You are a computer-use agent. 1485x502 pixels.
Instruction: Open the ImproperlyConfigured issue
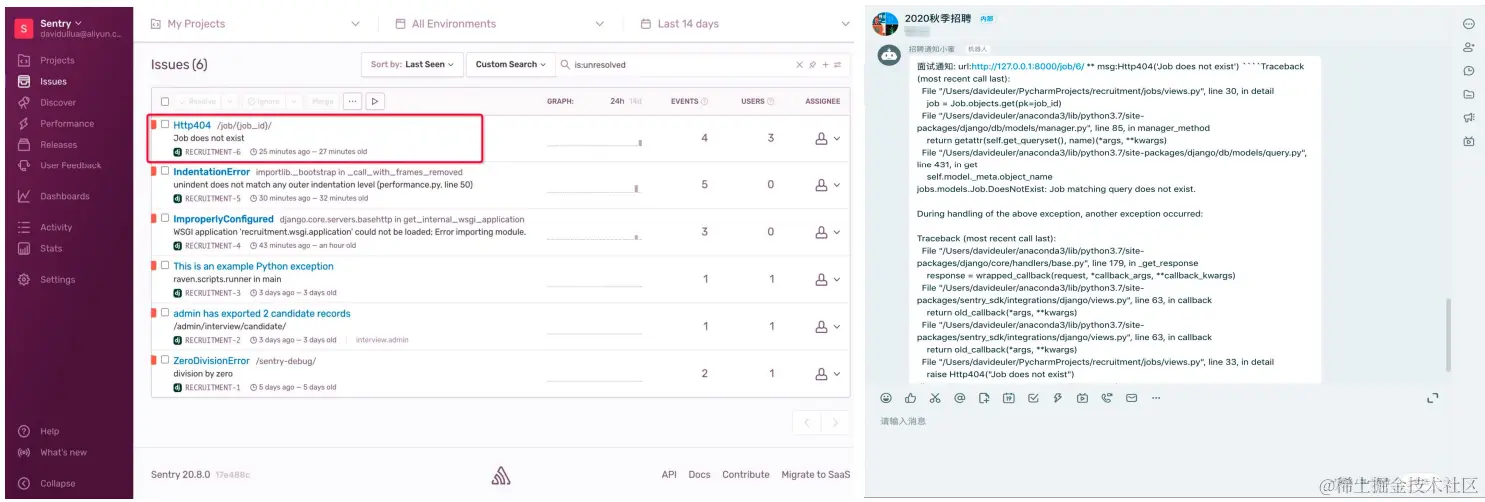[x=223, y=219]
